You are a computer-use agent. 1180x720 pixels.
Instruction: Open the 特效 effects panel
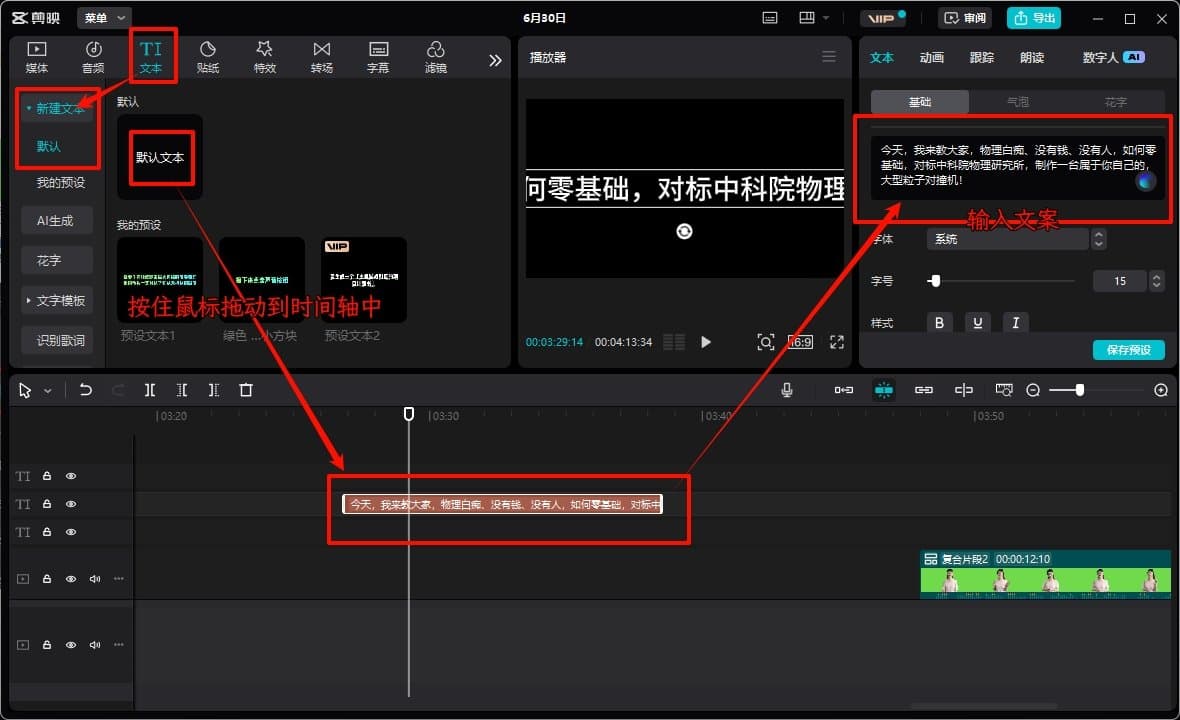[x=264, y=57]
